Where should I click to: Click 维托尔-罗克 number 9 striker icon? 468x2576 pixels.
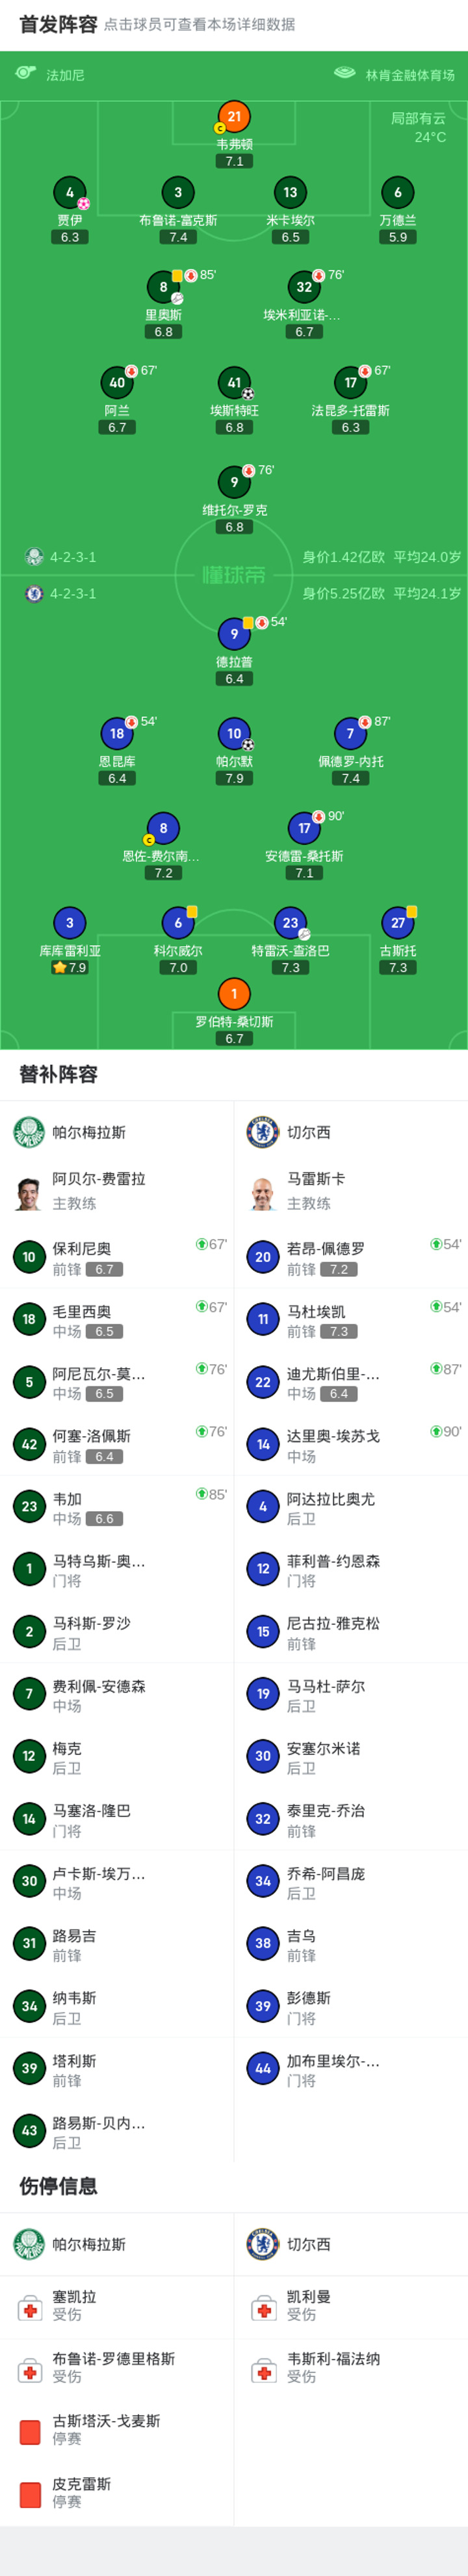[234, 482]
